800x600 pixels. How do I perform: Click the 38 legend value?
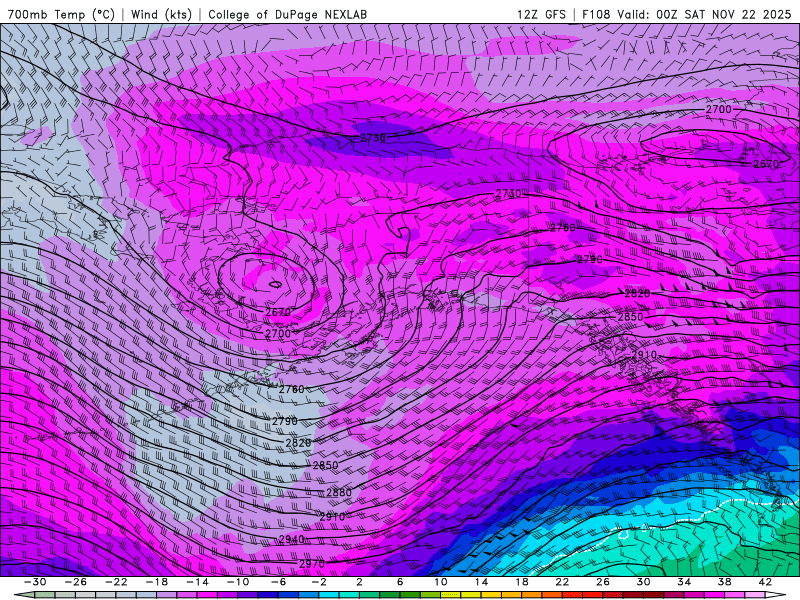(x=724, y=582)
